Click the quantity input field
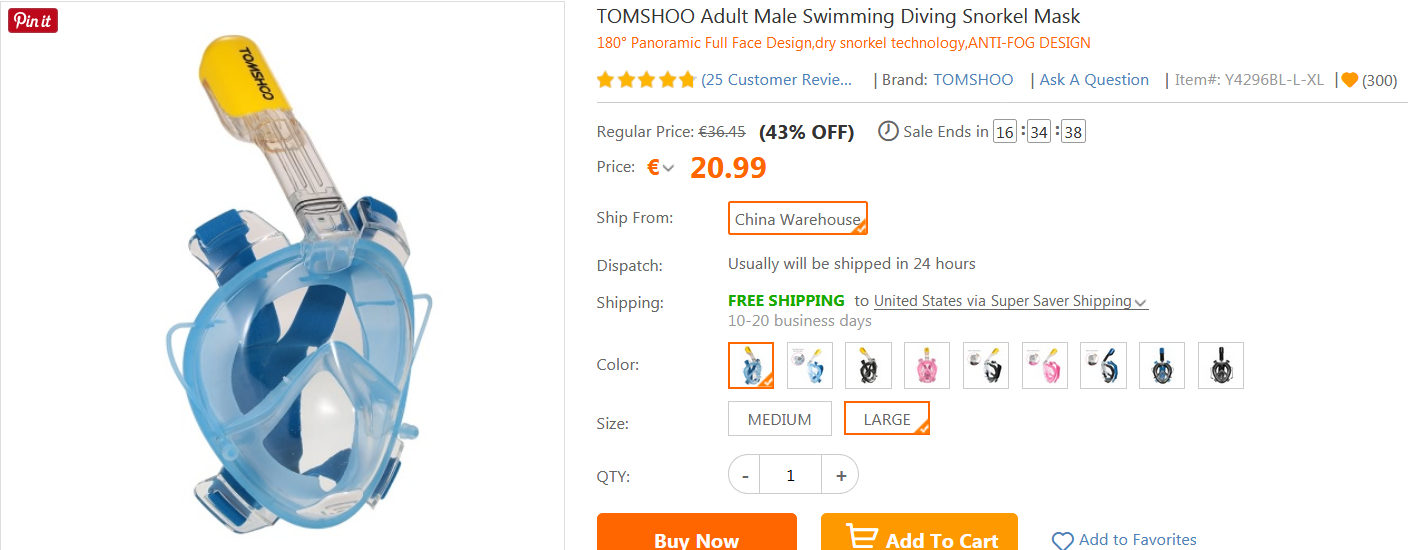The image size is (1408, 550). coord(790,475)
